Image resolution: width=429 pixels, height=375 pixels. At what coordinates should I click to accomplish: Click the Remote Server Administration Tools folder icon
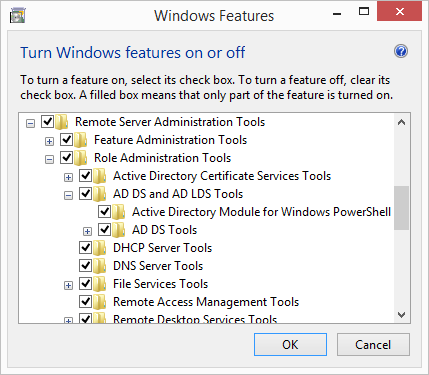point(62,122)
